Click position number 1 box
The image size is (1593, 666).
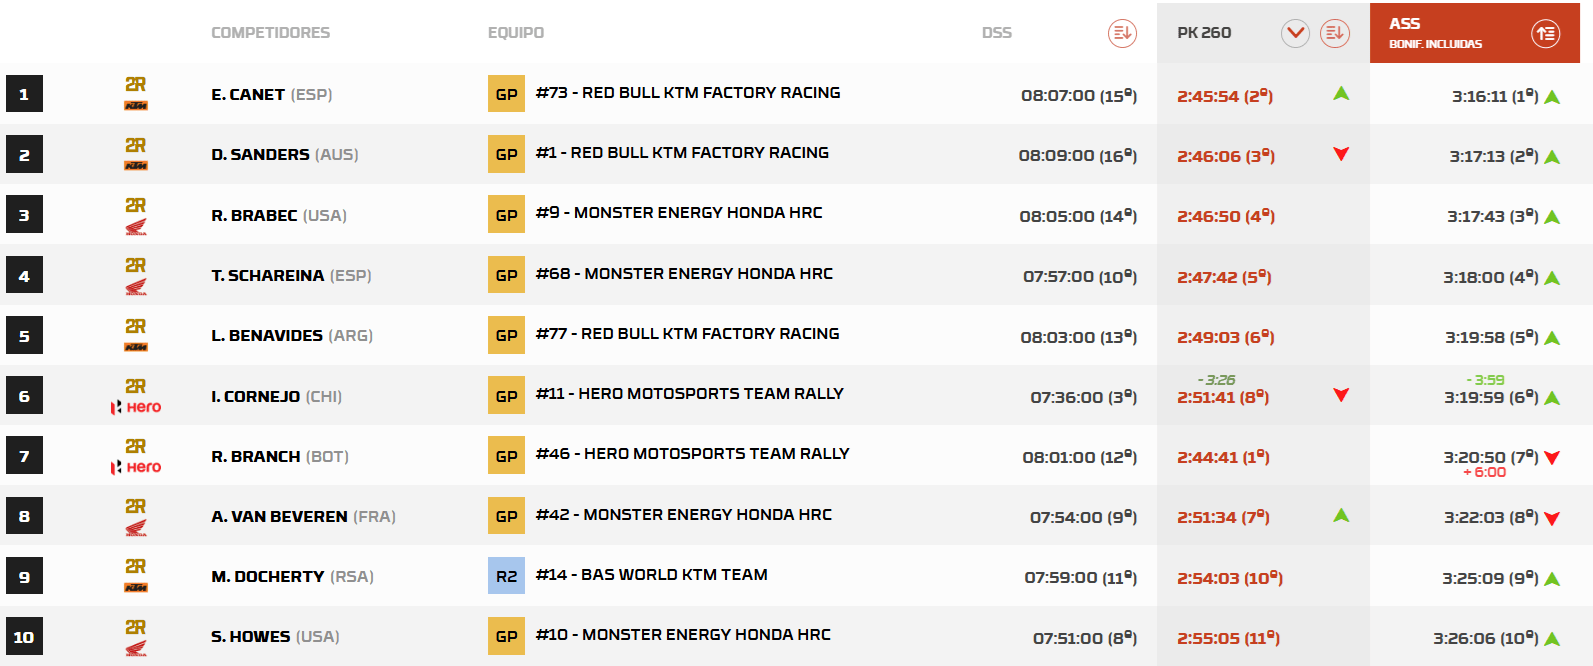point(24,94)
